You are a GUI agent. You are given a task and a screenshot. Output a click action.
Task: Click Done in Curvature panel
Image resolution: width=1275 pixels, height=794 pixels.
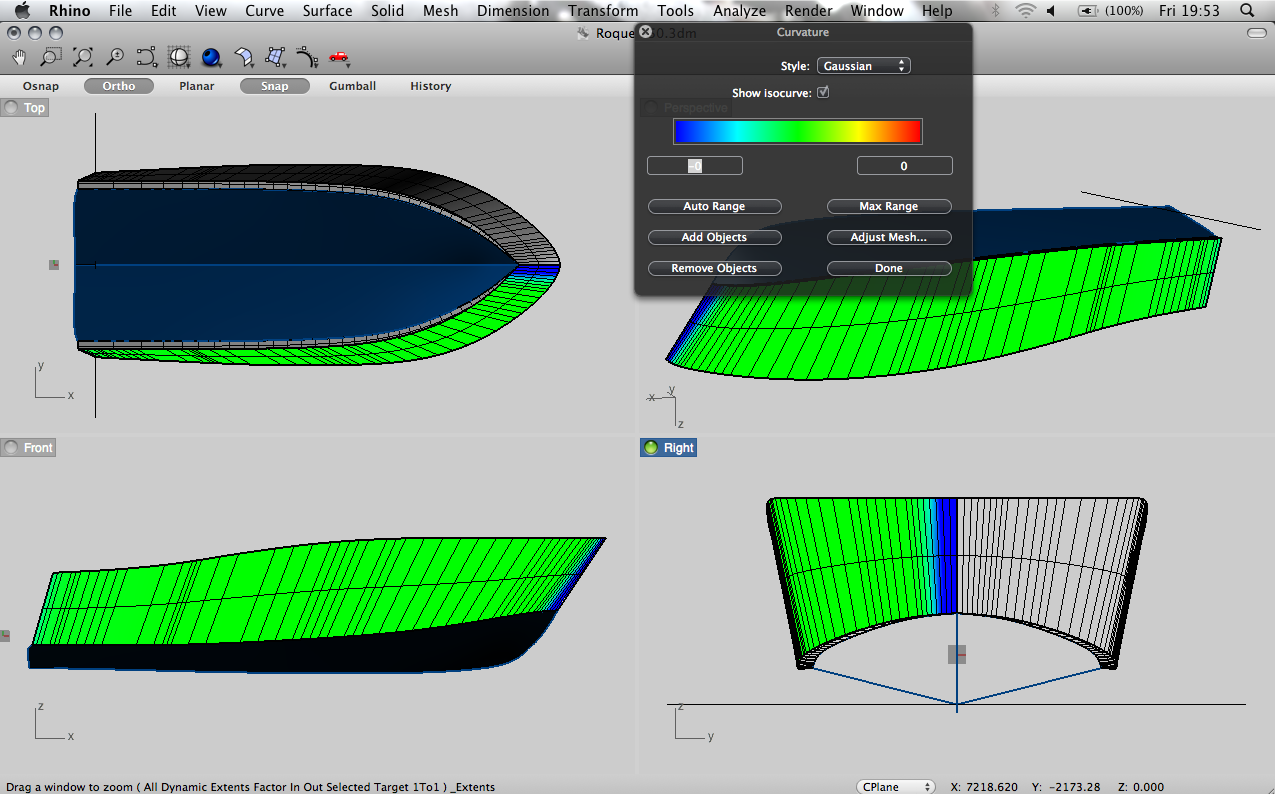click(888, 268)
